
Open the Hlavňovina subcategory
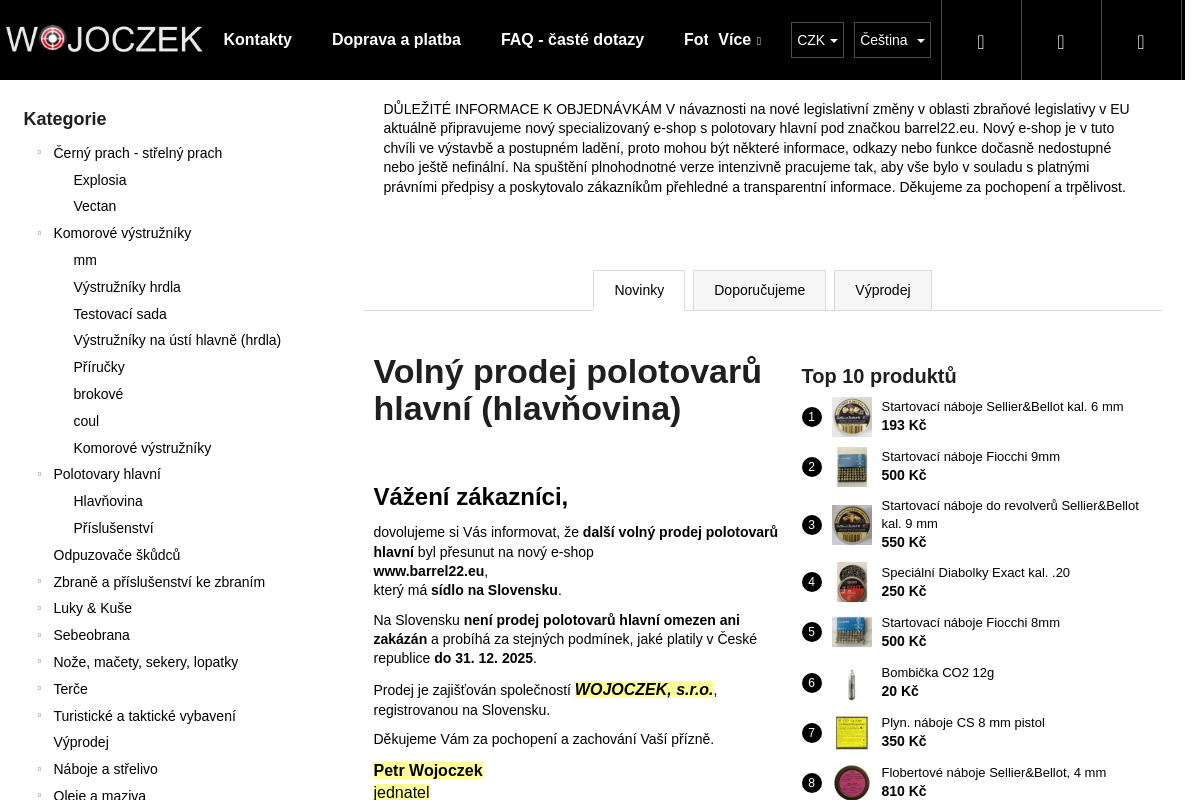pyautogui.click(x=108, y=501)
